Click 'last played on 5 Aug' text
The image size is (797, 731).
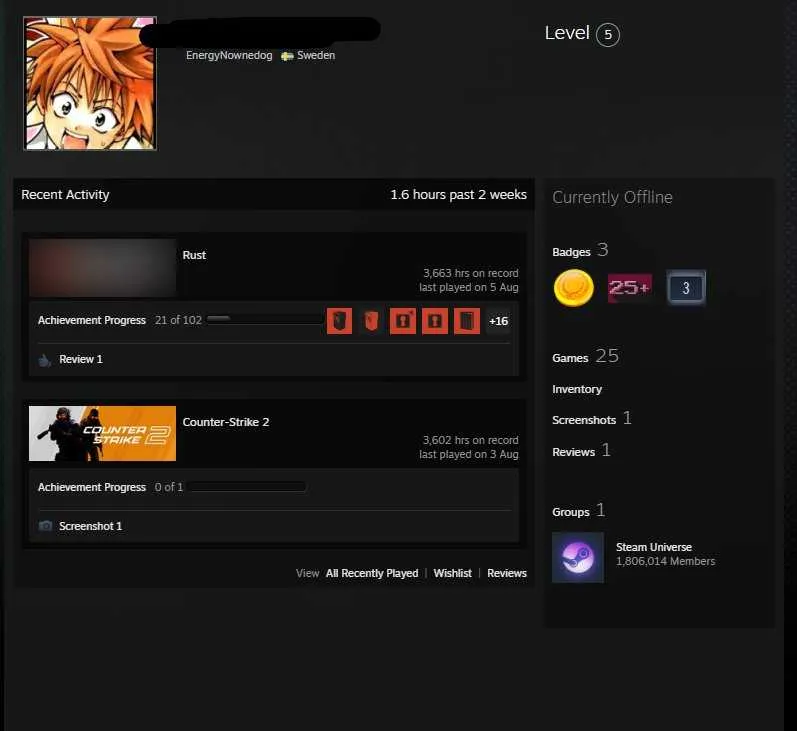coord(469,288)
